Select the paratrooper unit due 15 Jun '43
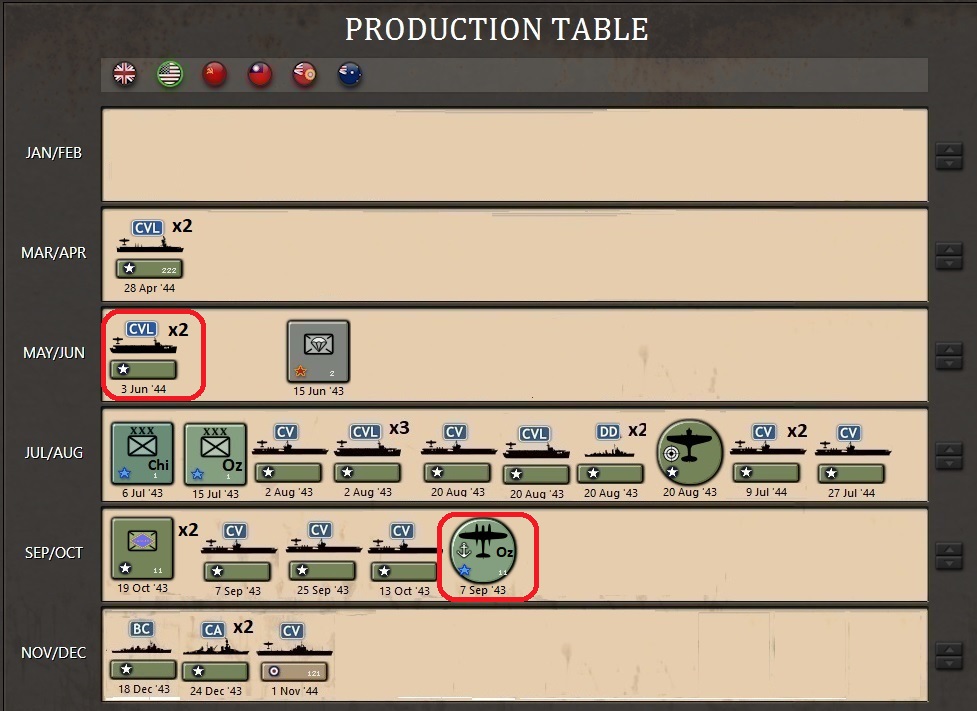Viewport: 977px width, 711px height. tap(318, 351)
